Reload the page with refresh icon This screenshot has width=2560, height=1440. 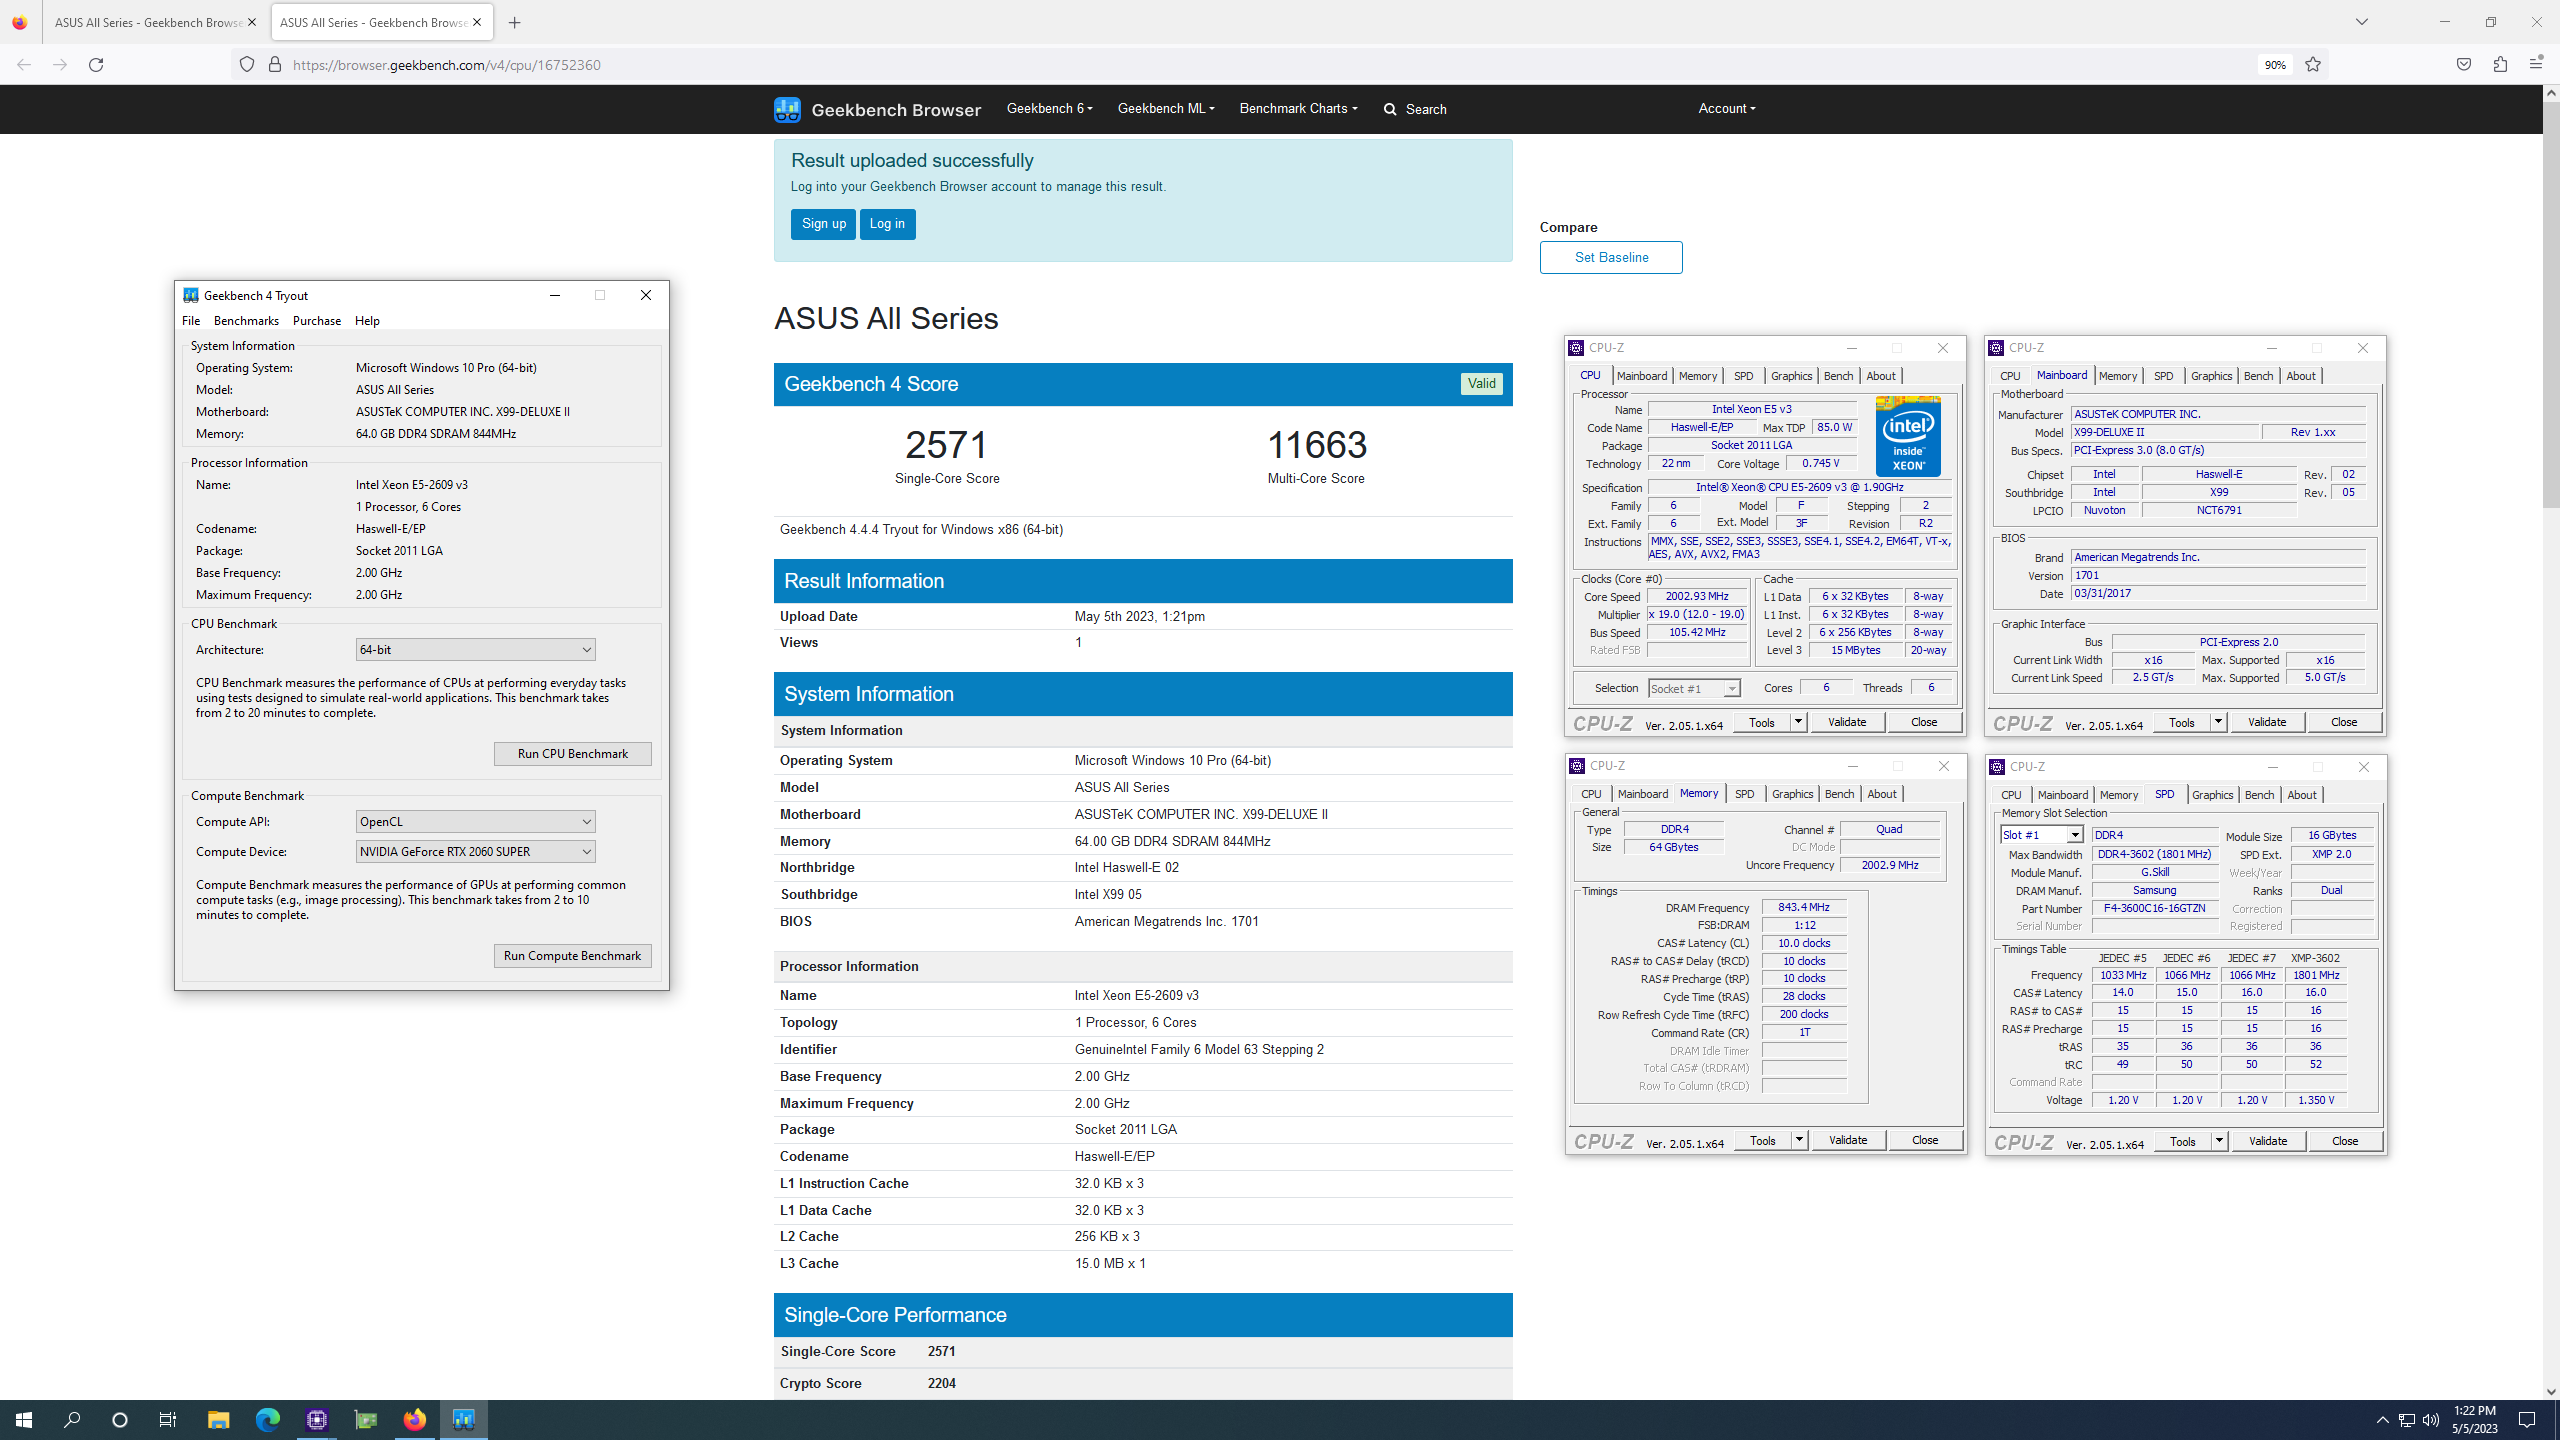(96, 65)
